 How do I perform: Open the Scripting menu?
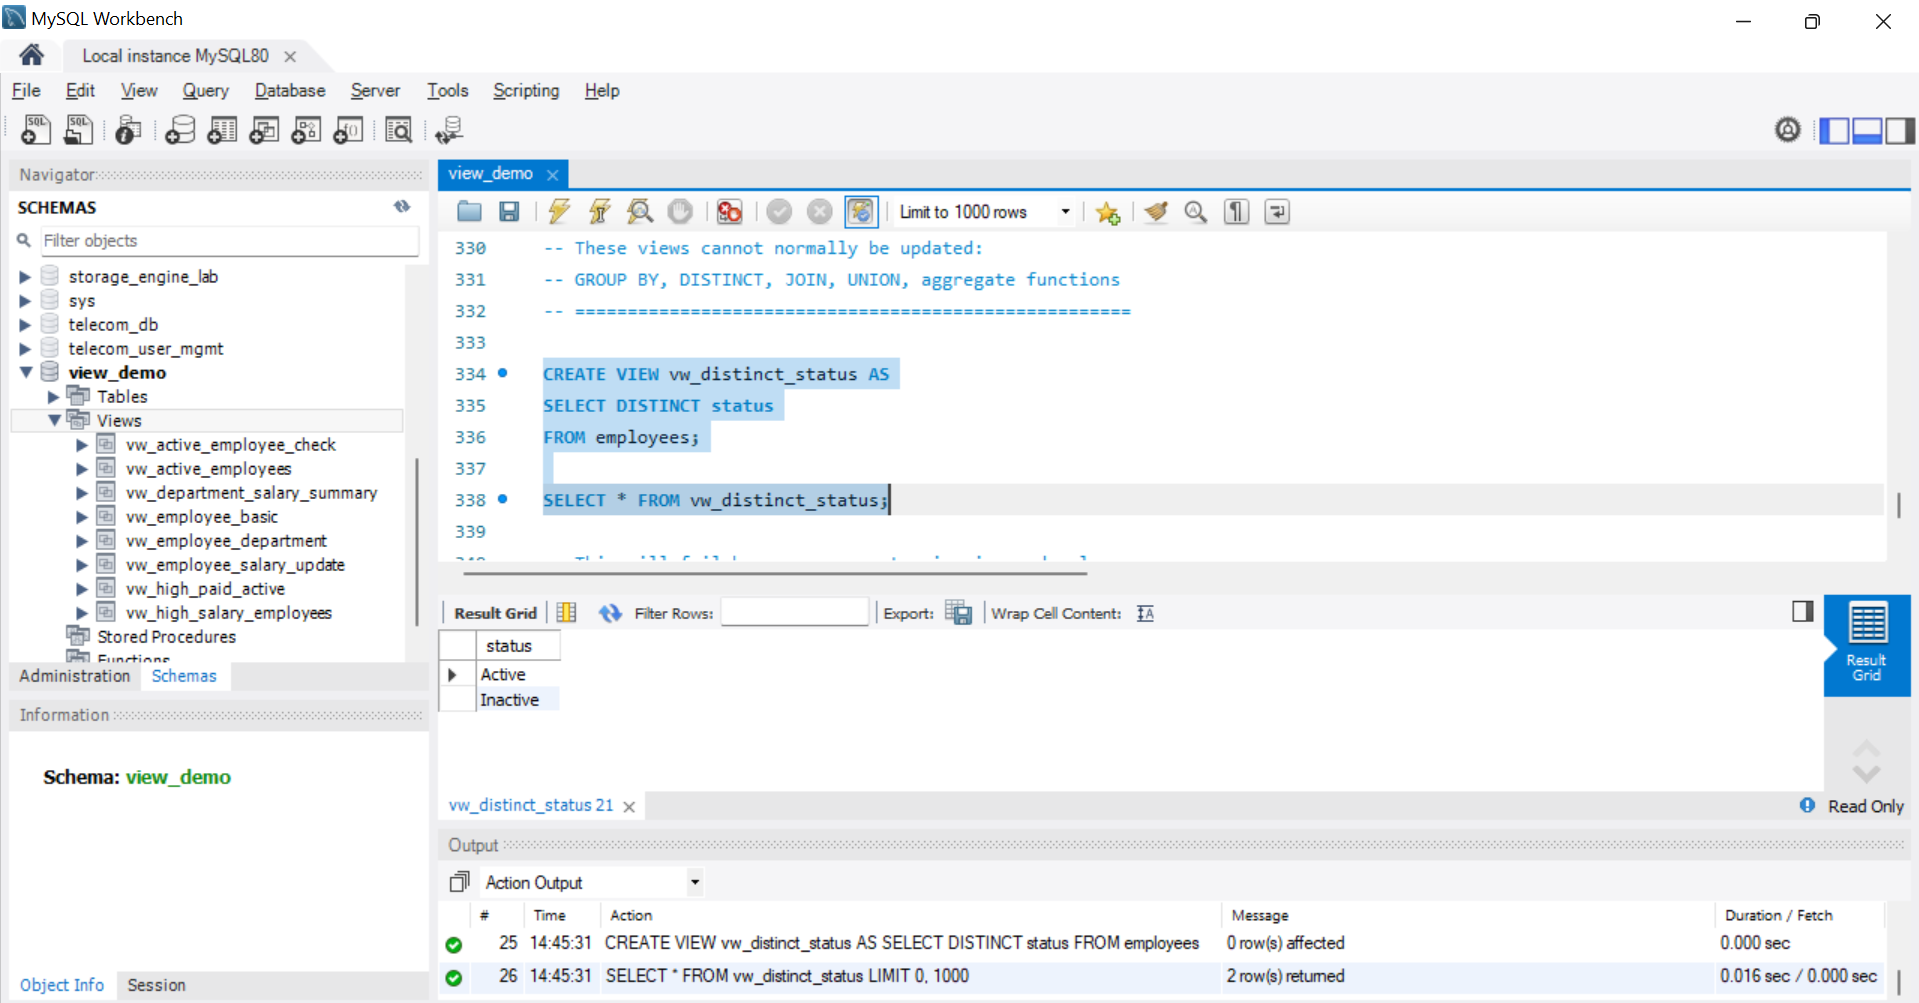click(526, 90)
